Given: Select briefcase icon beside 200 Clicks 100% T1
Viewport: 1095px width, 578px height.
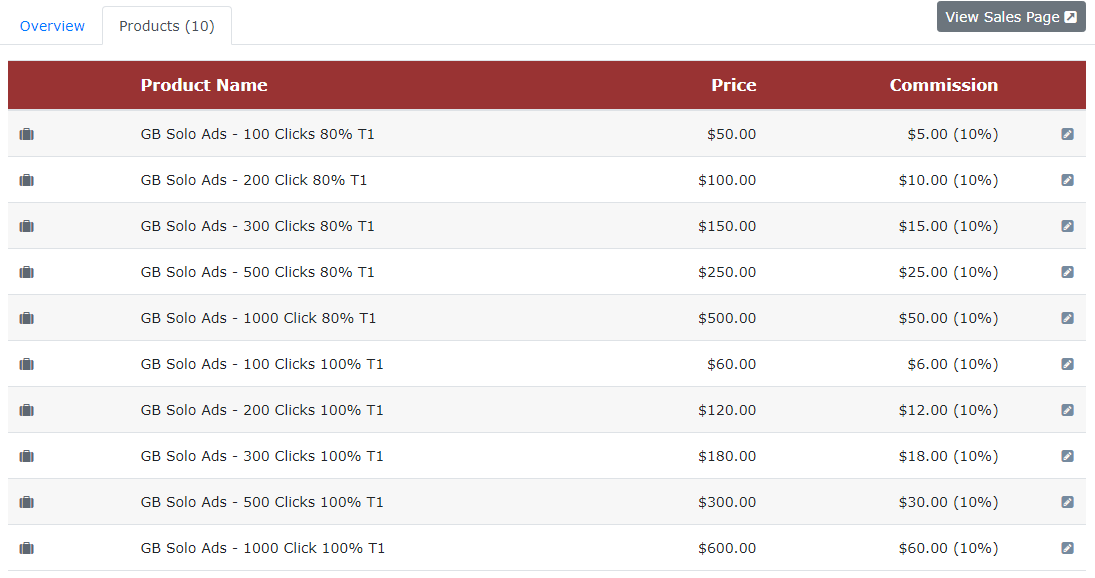Looking at the screenshot, I should 27,410.
